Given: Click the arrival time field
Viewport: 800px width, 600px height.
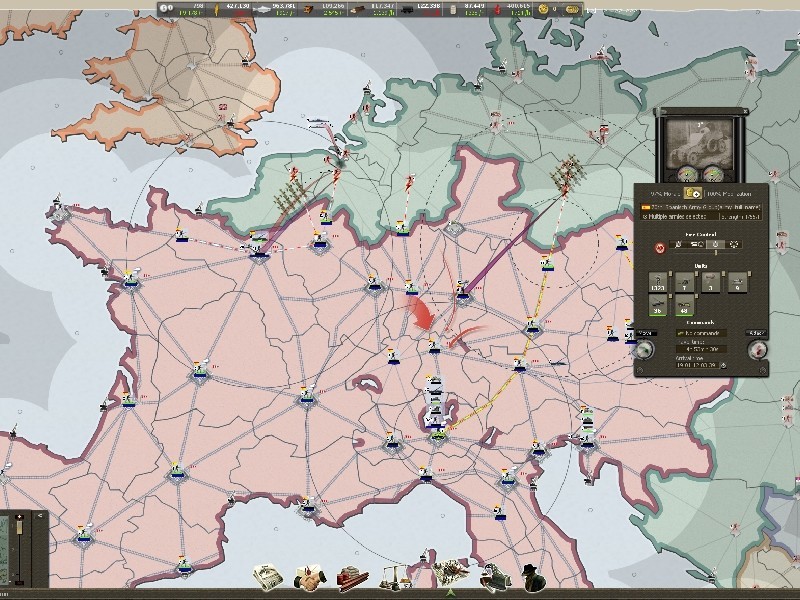Looking at the screenshot, I should 697,365.
